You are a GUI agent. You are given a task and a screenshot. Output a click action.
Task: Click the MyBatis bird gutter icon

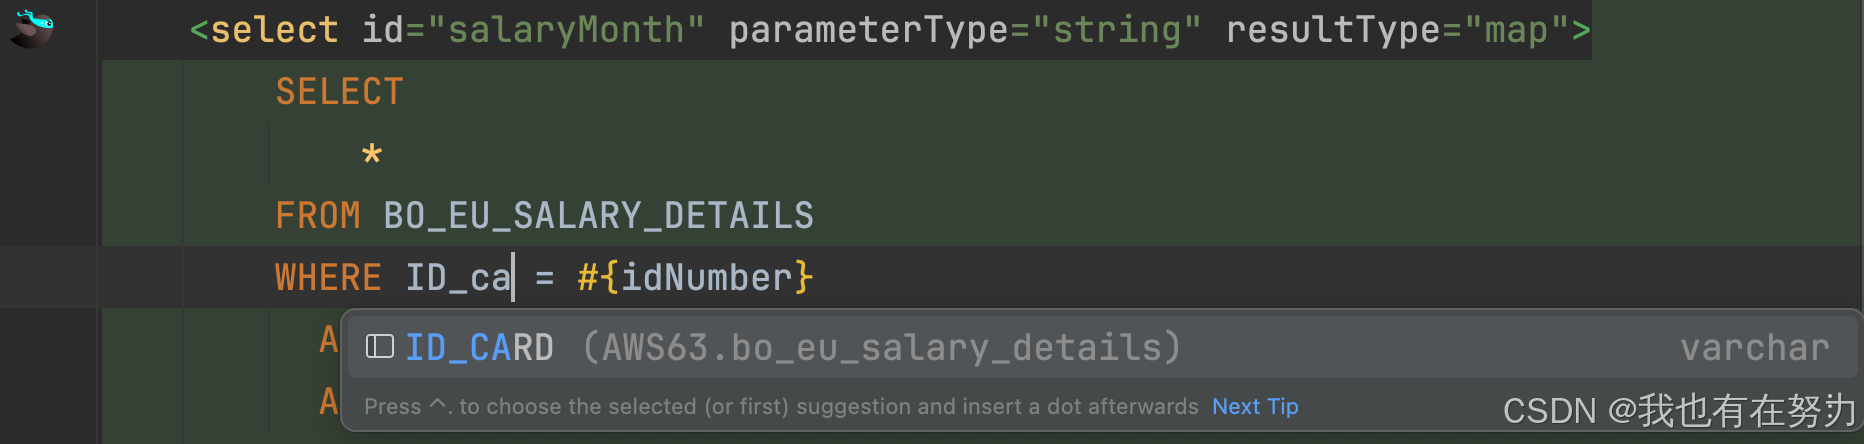point(32,28)
